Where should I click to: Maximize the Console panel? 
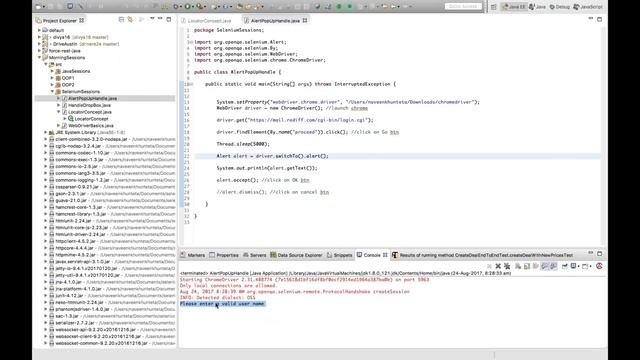point(600,253)
